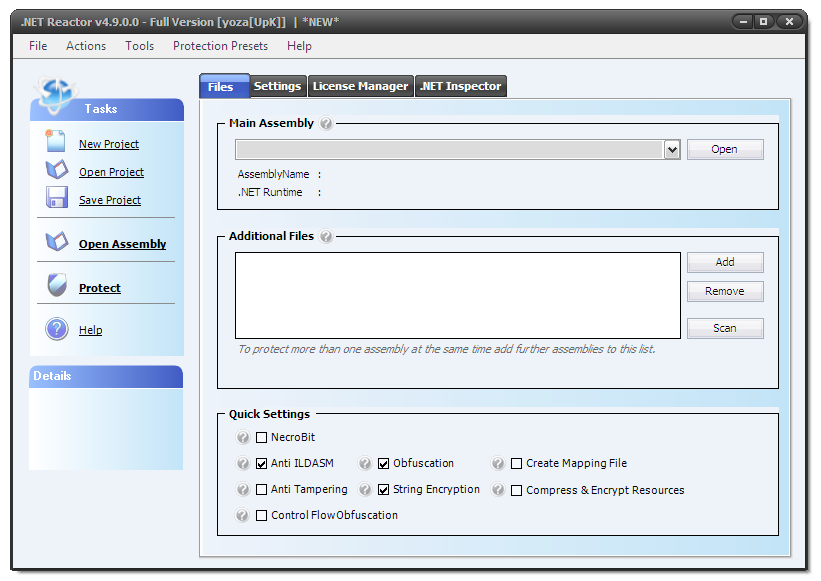Tick the Compress & Encrypt Resources checkbox
821x581 pixels.
517,490
